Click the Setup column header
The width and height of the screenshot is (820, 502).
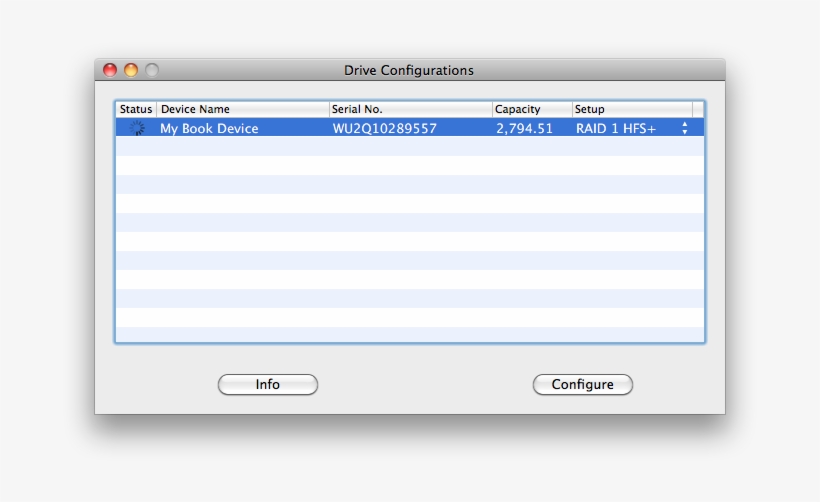(x=630, y=109)
